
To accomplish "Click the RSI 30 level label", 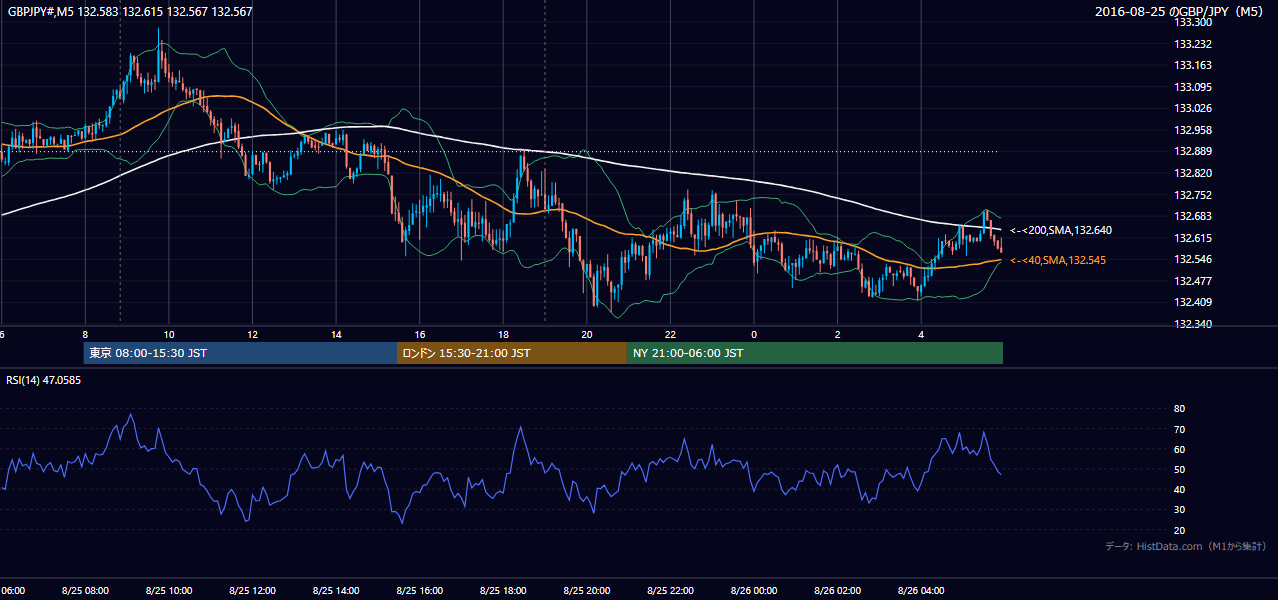I will (x=1179, y=510).
